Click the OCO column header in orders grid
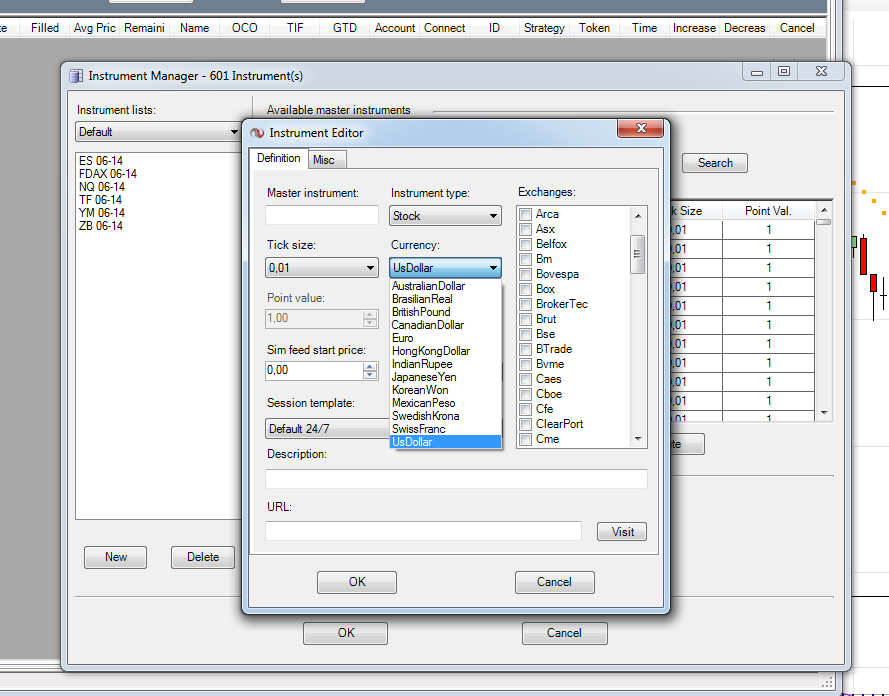The height and width of the screenshot is (696, 889). (245, 28)
